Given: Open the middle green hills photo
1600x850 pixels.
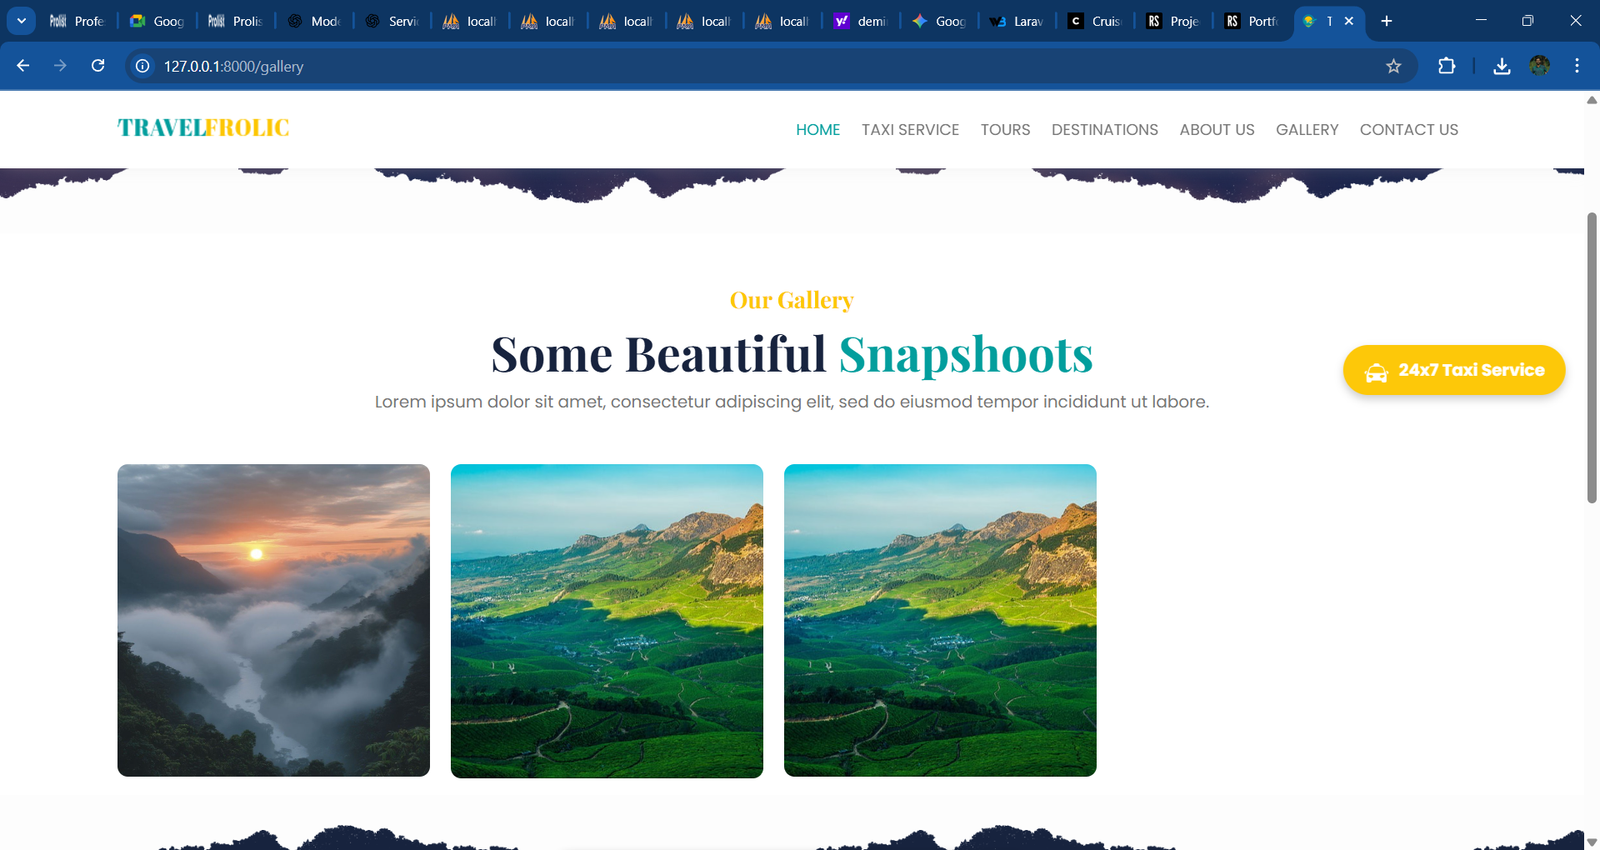Looking at the screenshot, I should pos(607,620).
